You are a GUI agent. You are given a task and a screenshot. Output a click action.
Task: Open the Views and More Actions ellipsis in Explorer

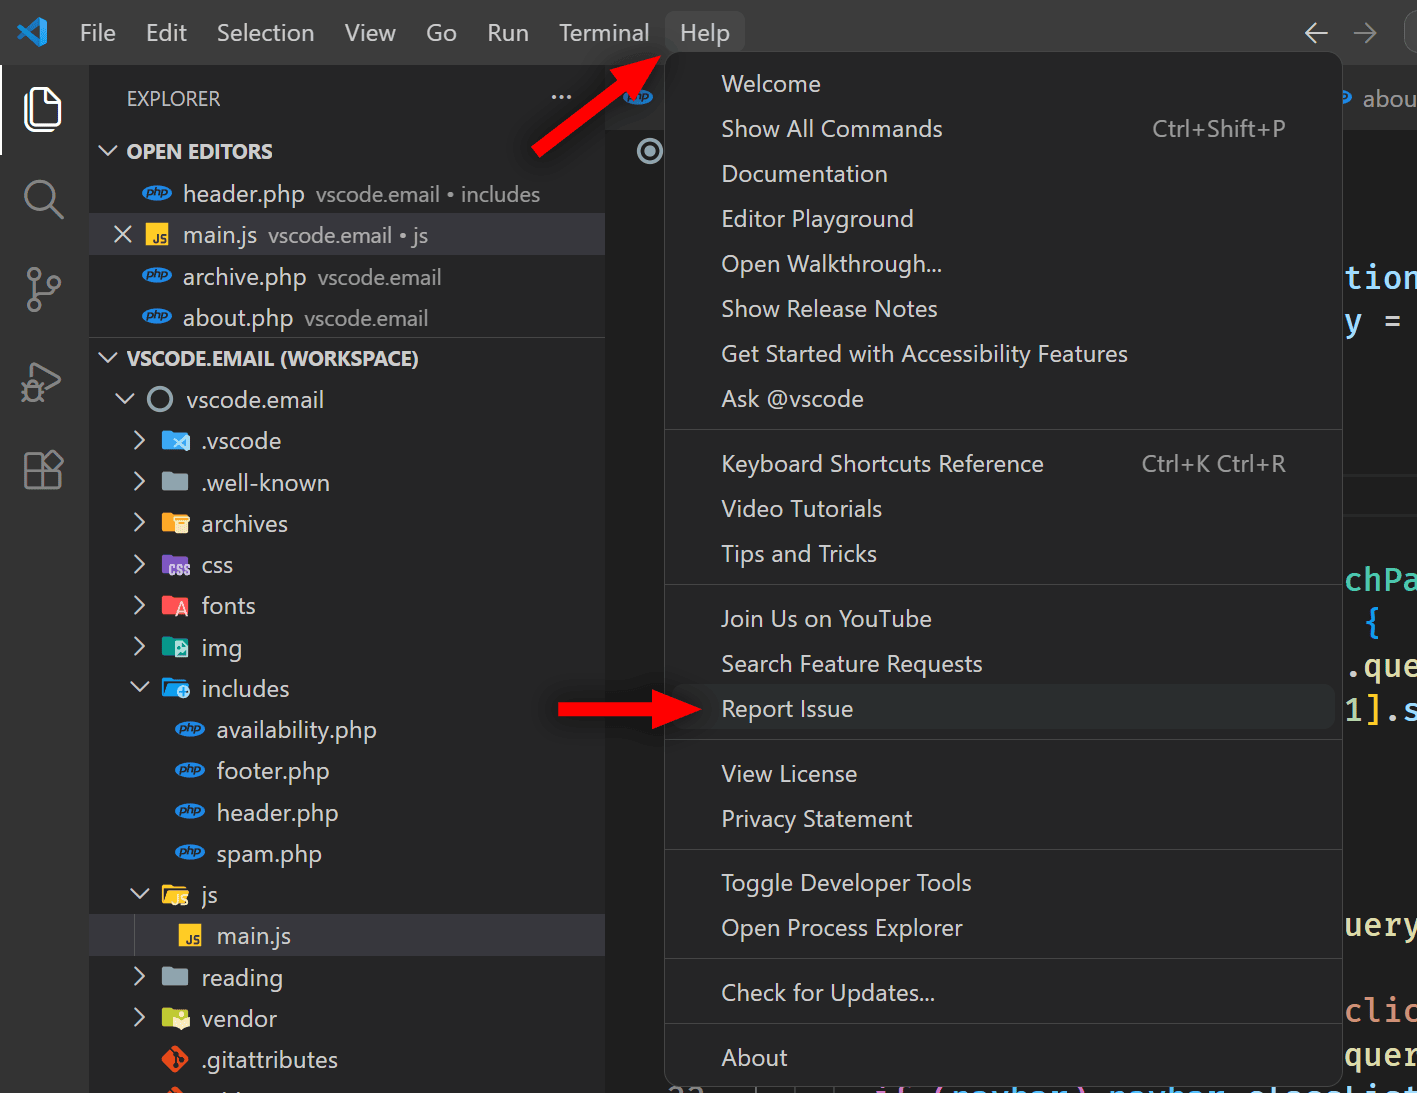561,97
